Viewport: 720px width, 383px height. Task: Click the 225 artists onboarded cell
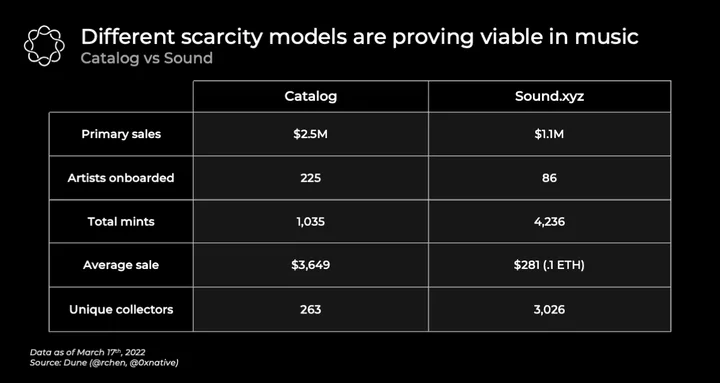311,178
